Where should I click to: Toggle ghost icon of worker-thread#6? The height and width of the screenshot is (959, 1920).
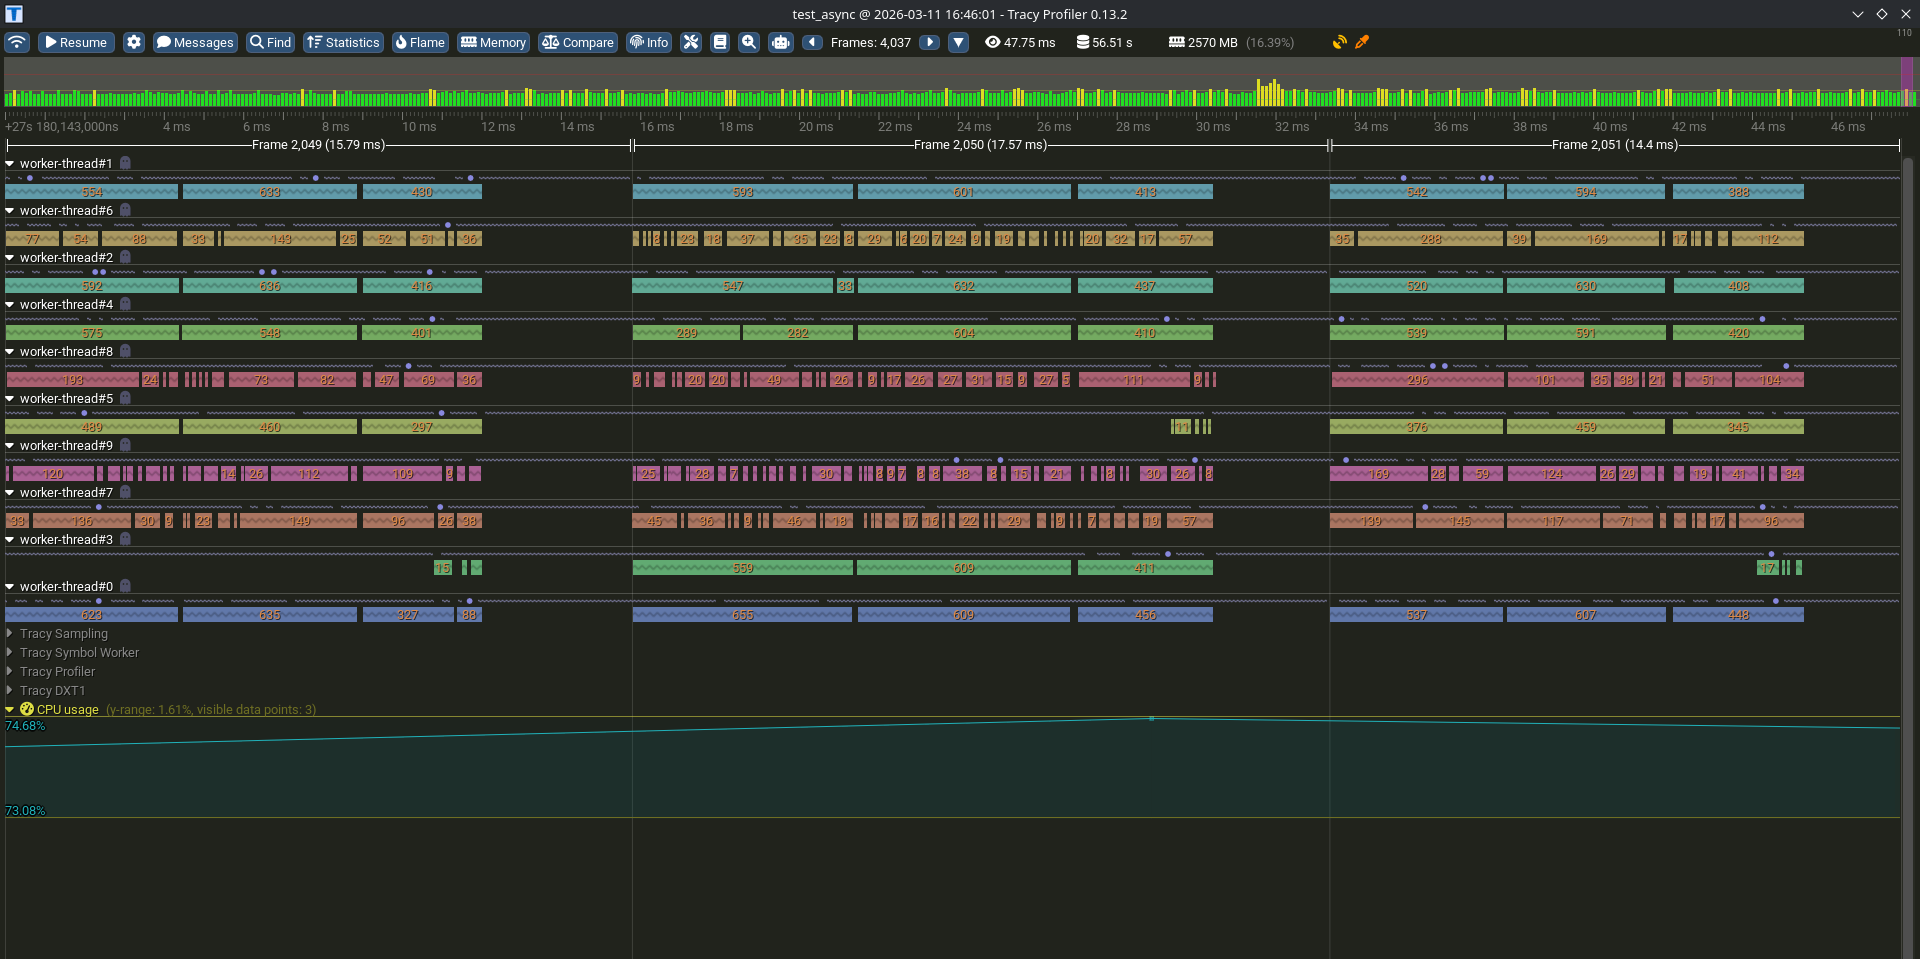[x=125, y=210]
